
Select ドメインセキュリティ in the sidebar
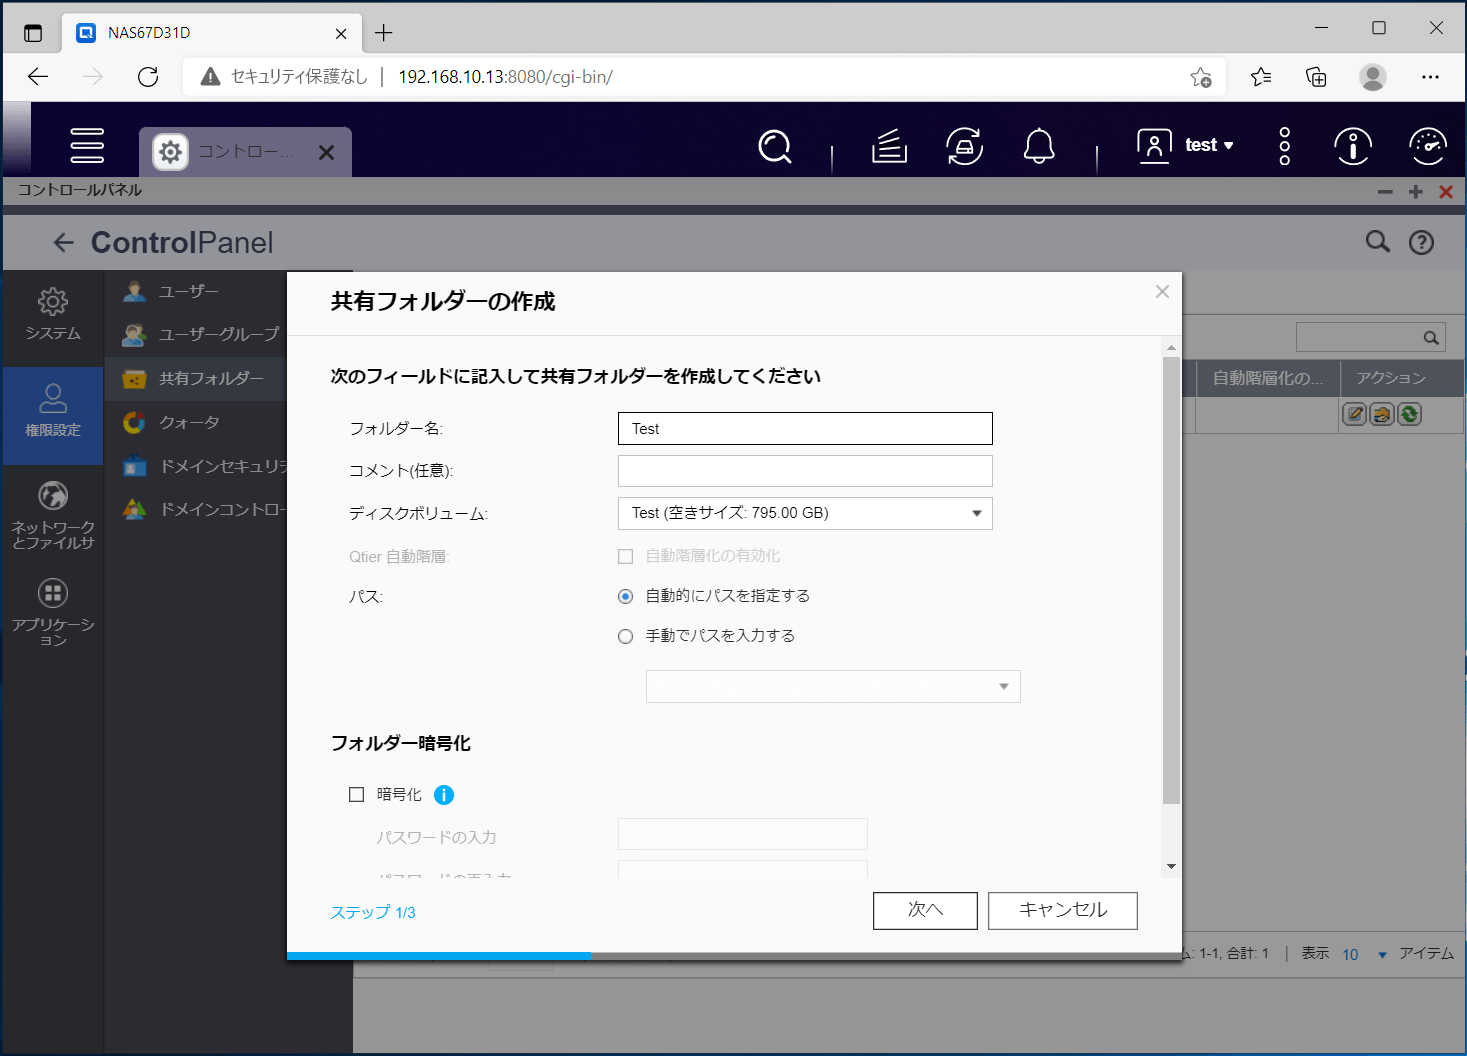[196, 466]
